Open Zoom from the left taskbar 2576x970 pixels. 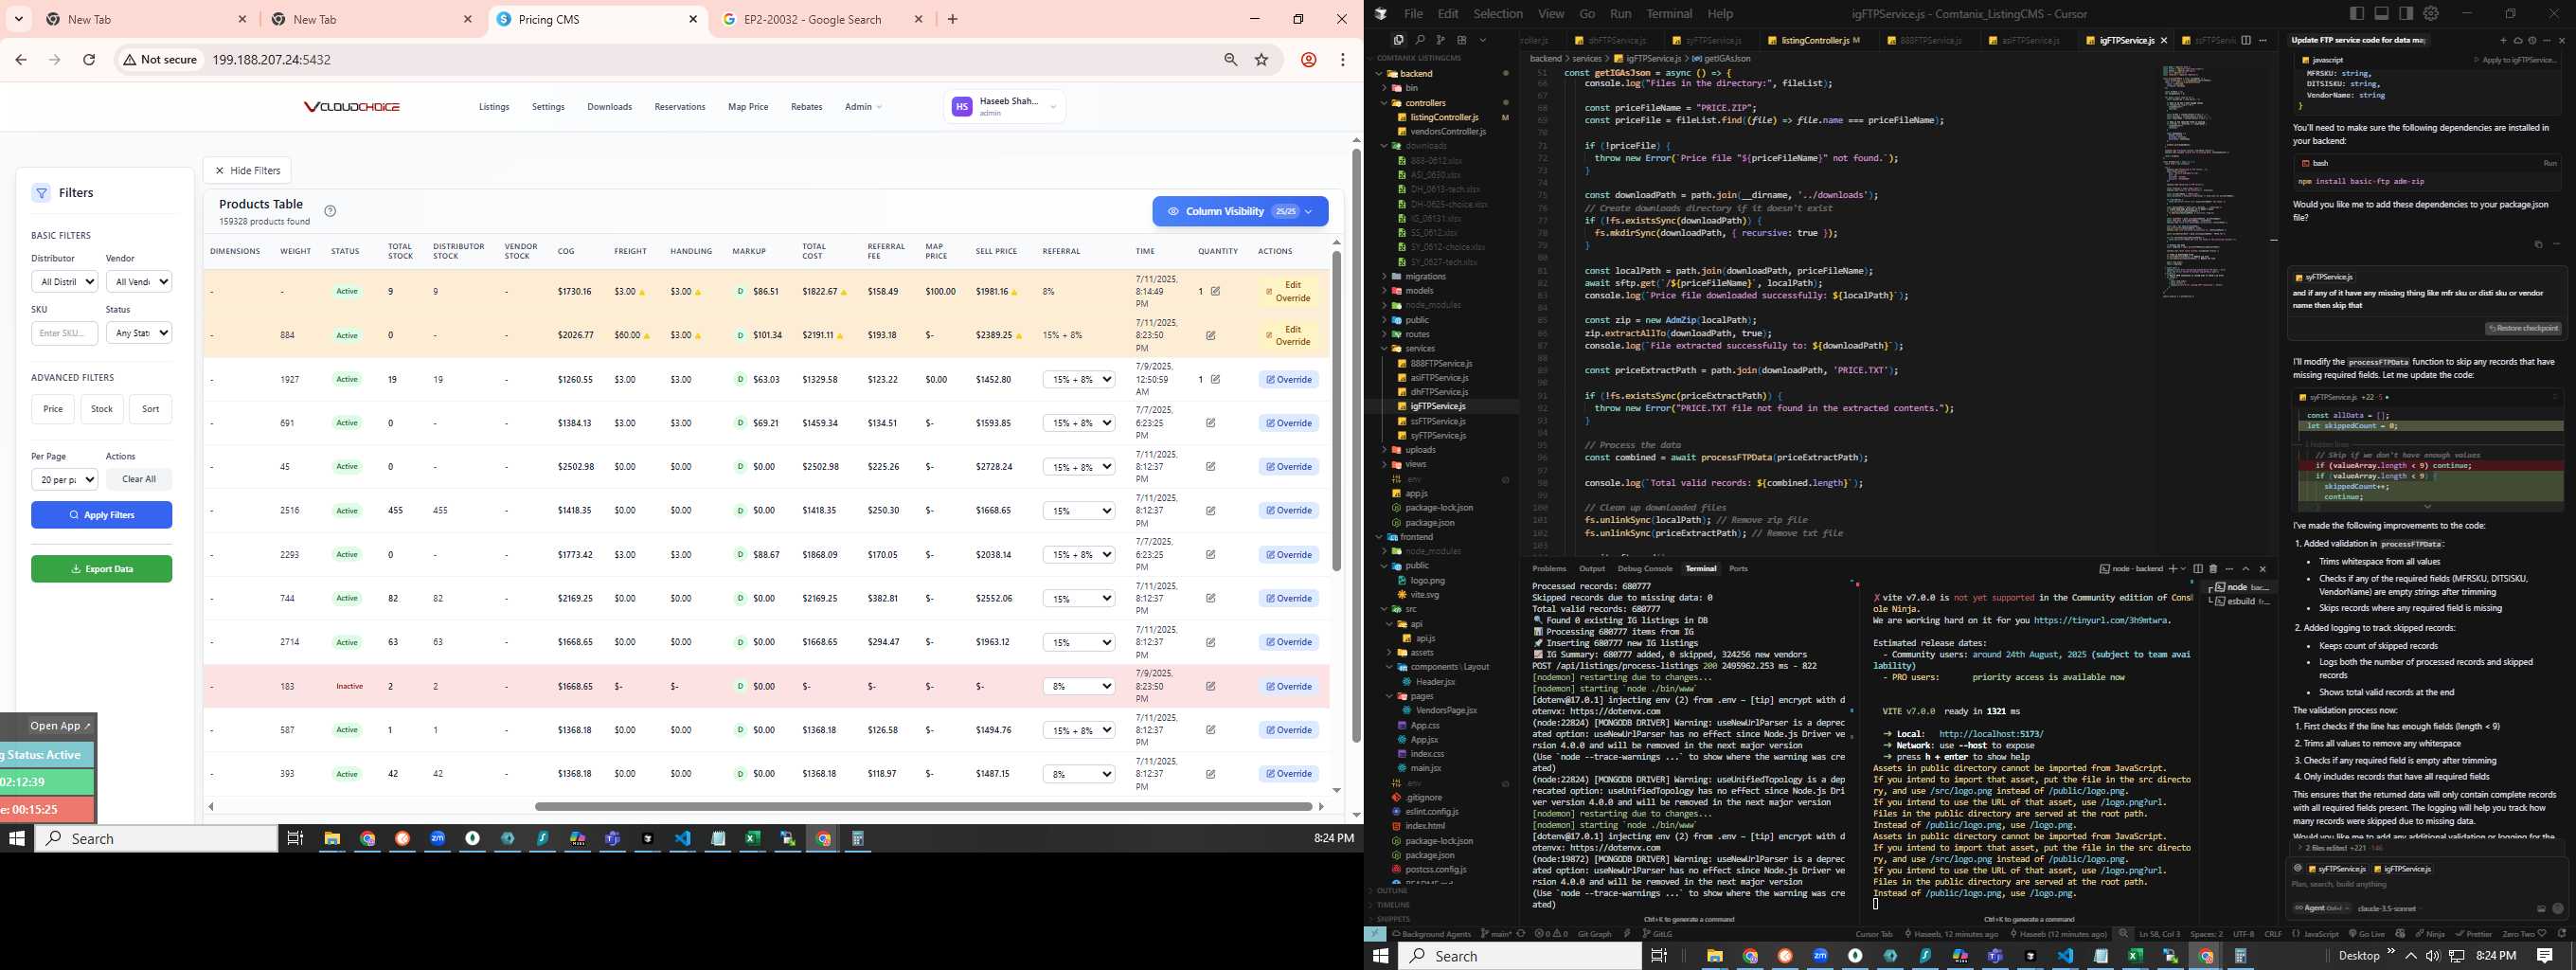point(437,838)
